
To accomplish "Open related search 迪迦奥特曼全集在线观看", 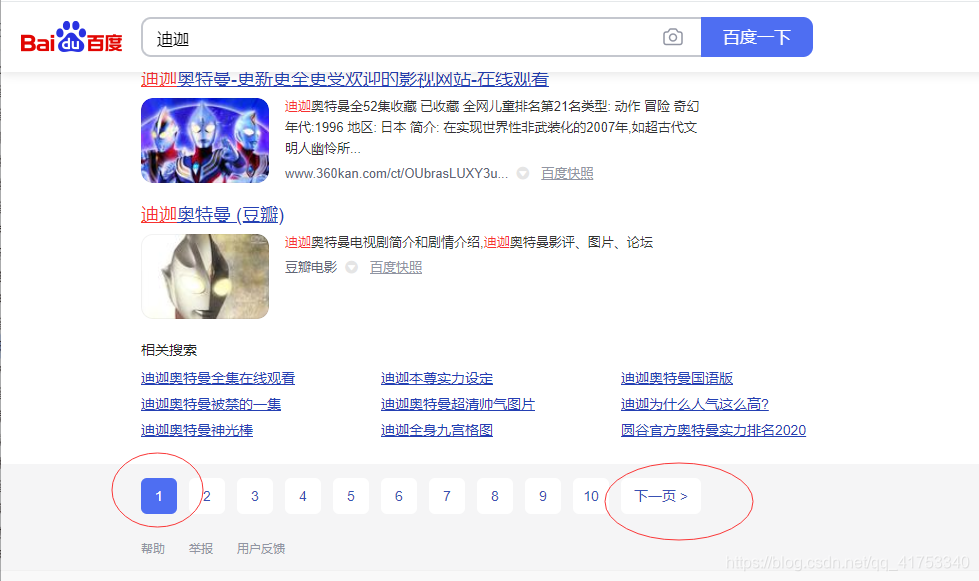I will tap(218, 378).
